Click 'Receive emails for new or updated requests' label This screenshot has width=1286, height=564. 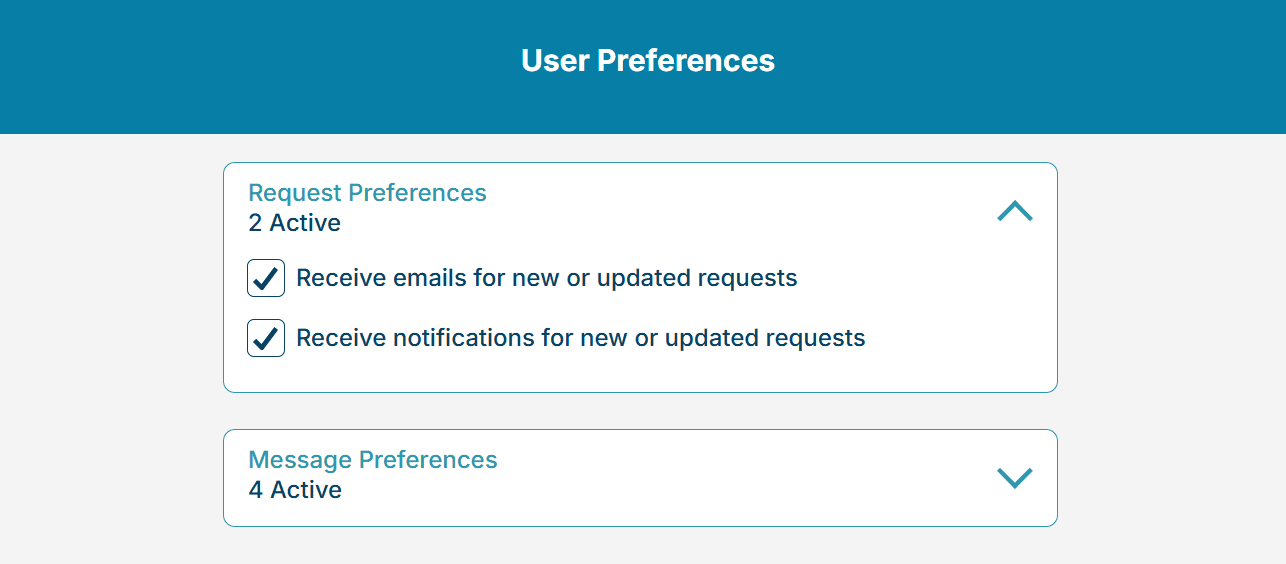click(546, 278)
